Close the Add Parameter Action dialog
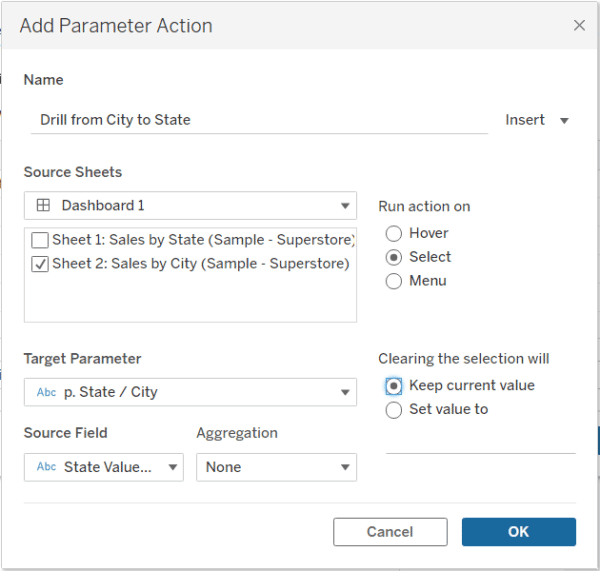 pos(579,26)
